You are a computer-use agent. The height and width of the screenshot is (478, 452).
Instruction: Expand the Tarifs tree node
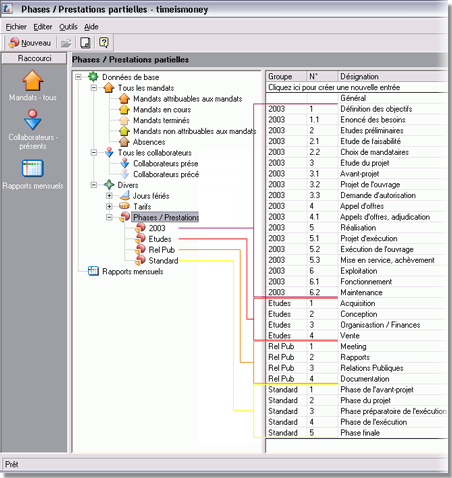pyautogui.click(x=109, y=206)
